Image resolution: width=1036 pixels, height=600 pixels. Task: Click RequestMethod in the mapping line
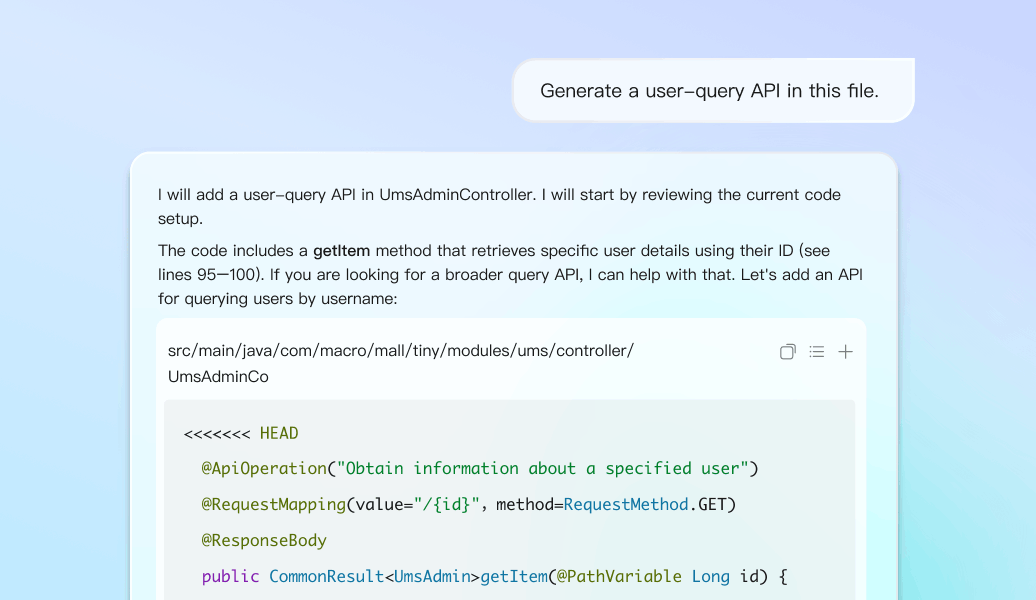626,504
